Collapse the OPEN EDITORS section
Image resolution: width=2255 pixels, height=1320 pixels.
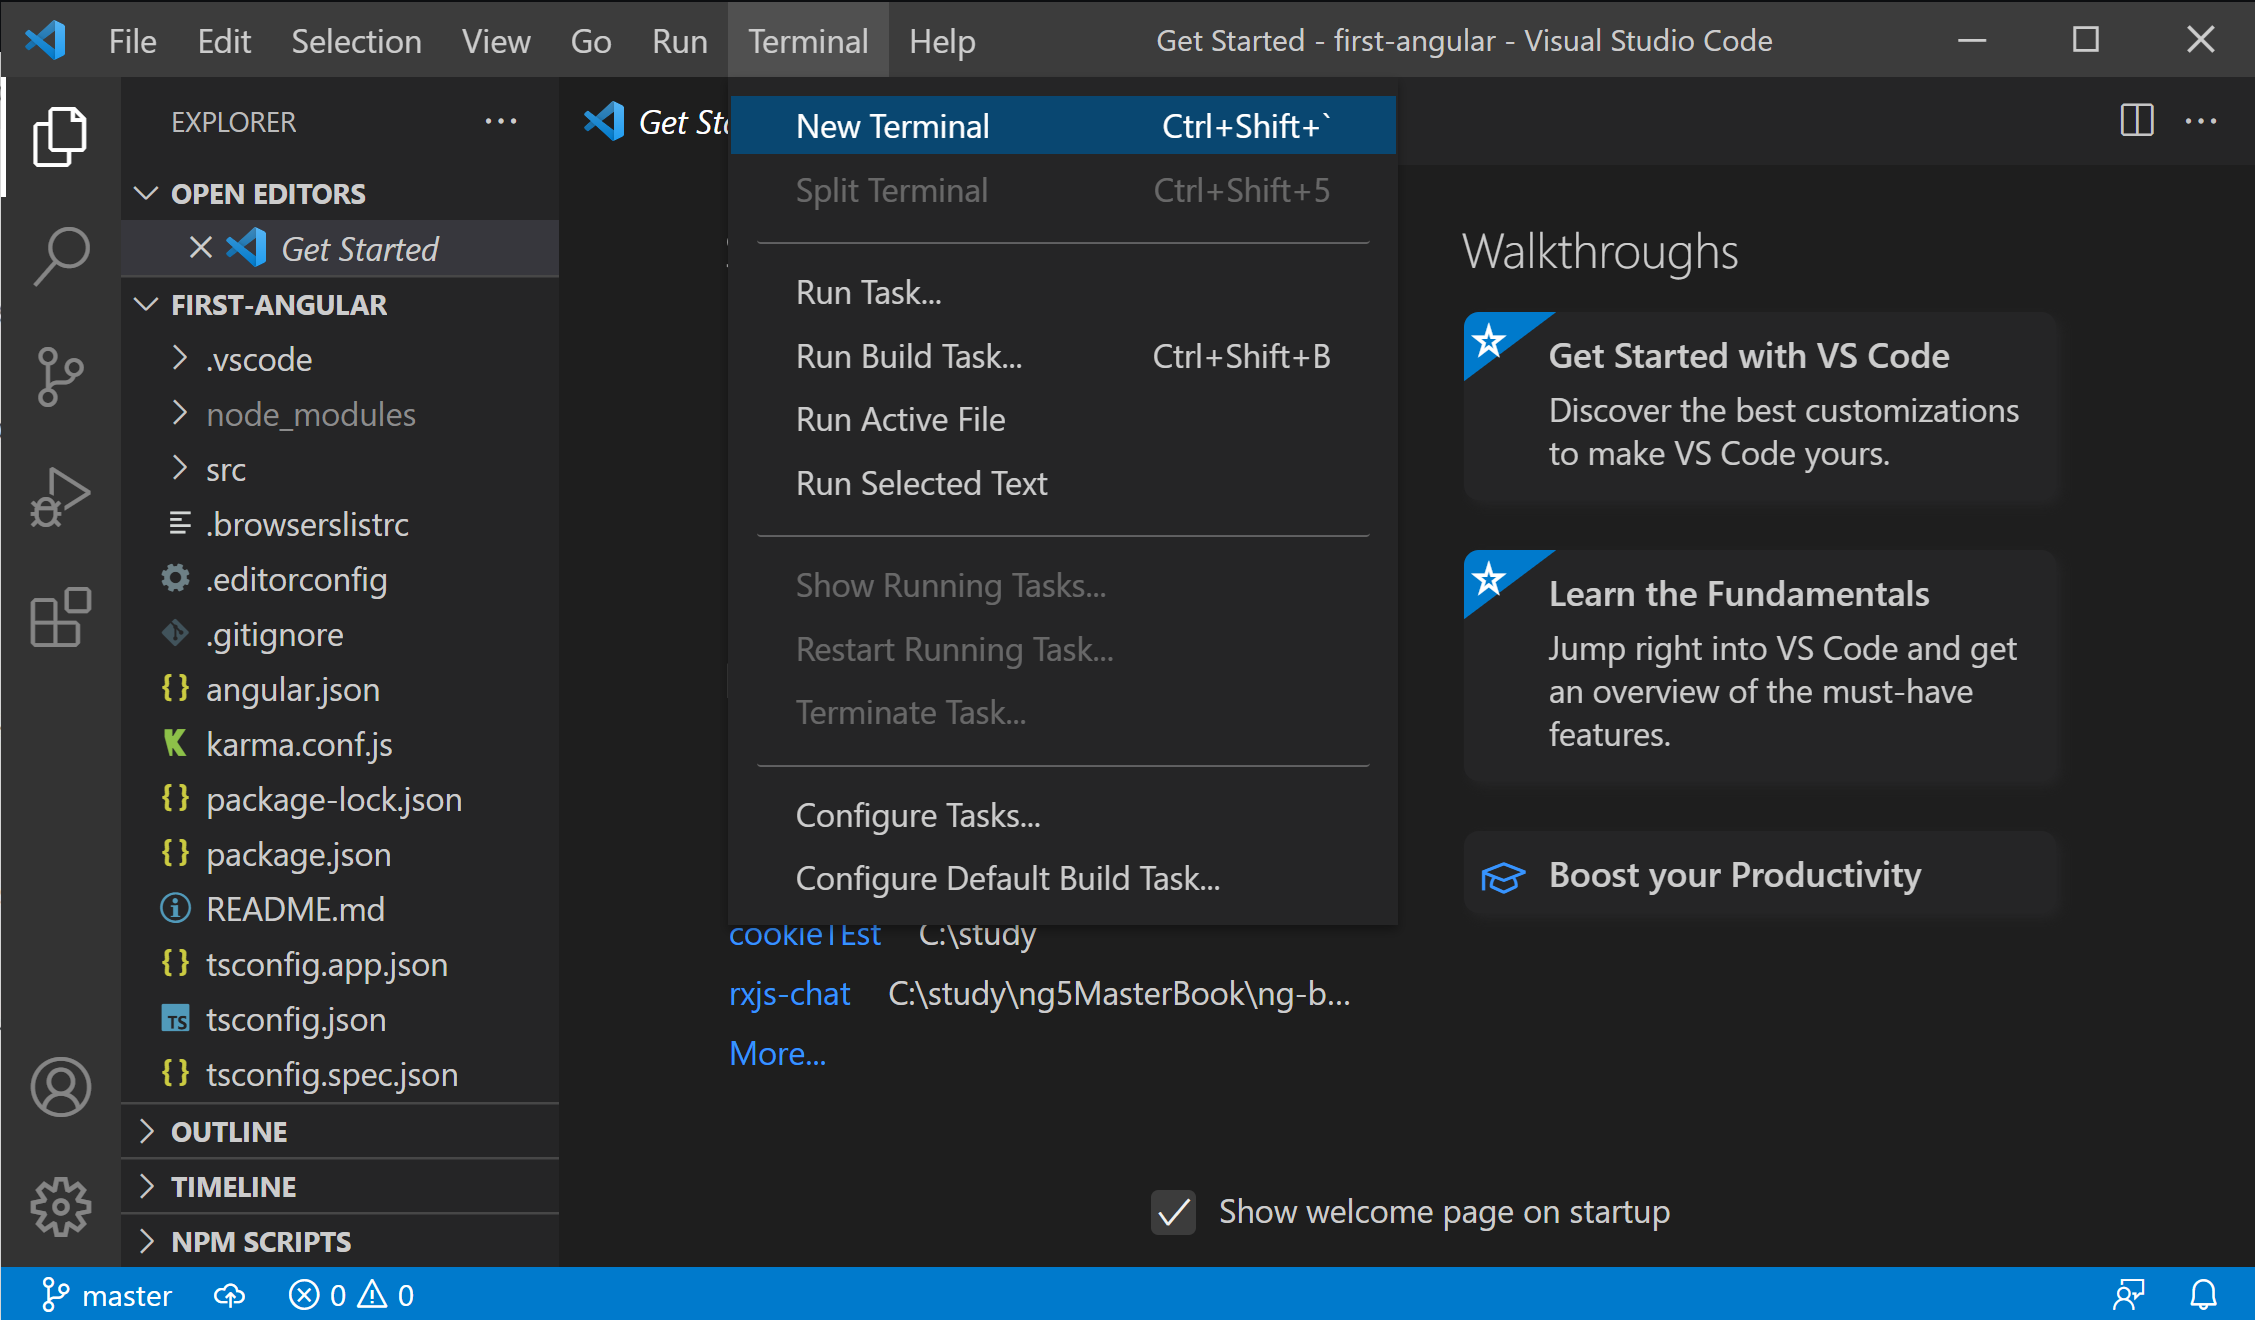[267, 193]
